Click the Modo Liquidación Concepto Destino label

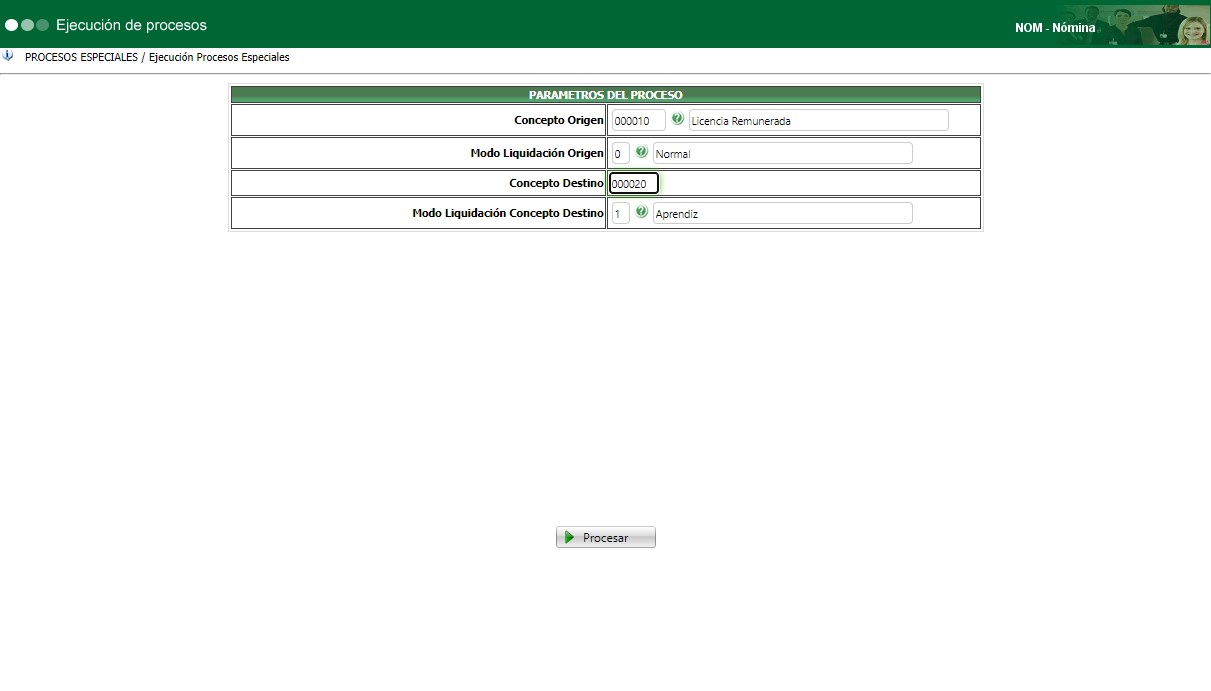coord(508,213)
